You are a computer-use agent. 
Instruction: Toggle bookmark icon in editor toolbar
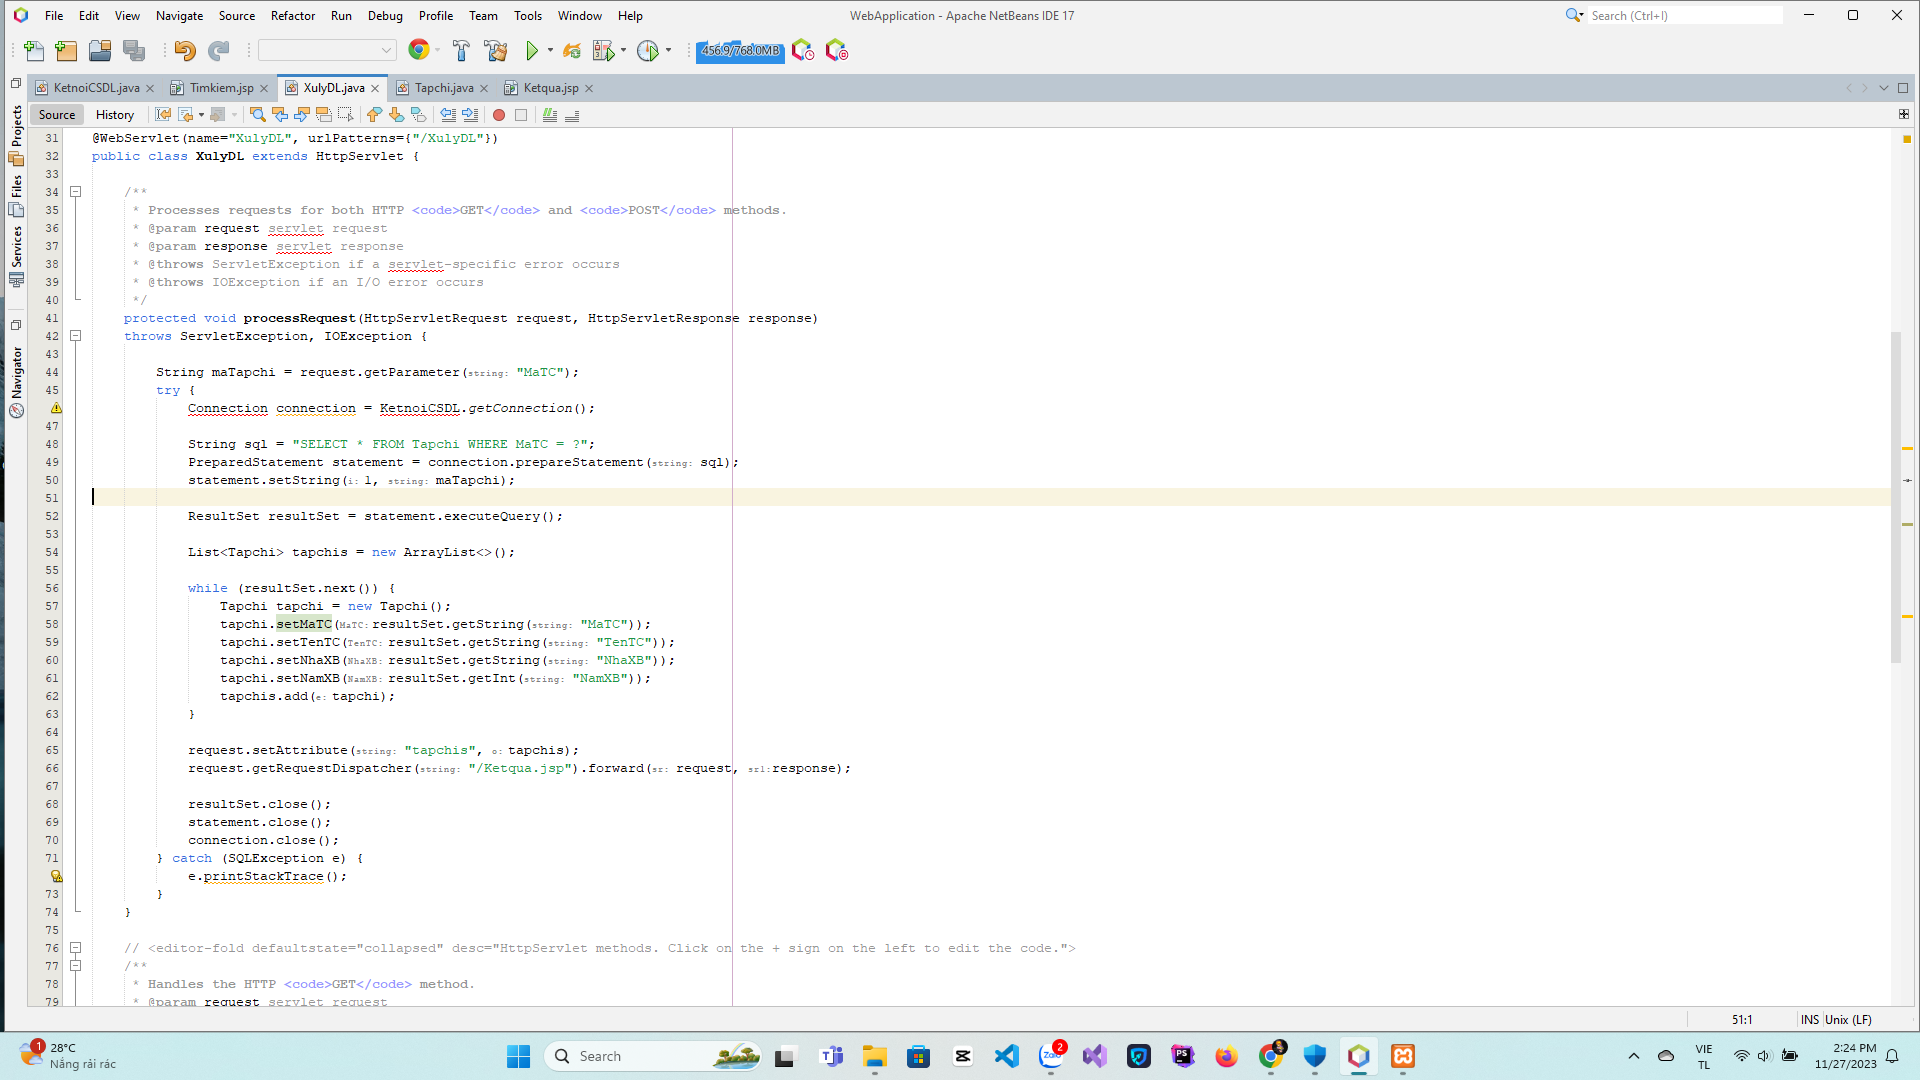(x=419, y=115)
